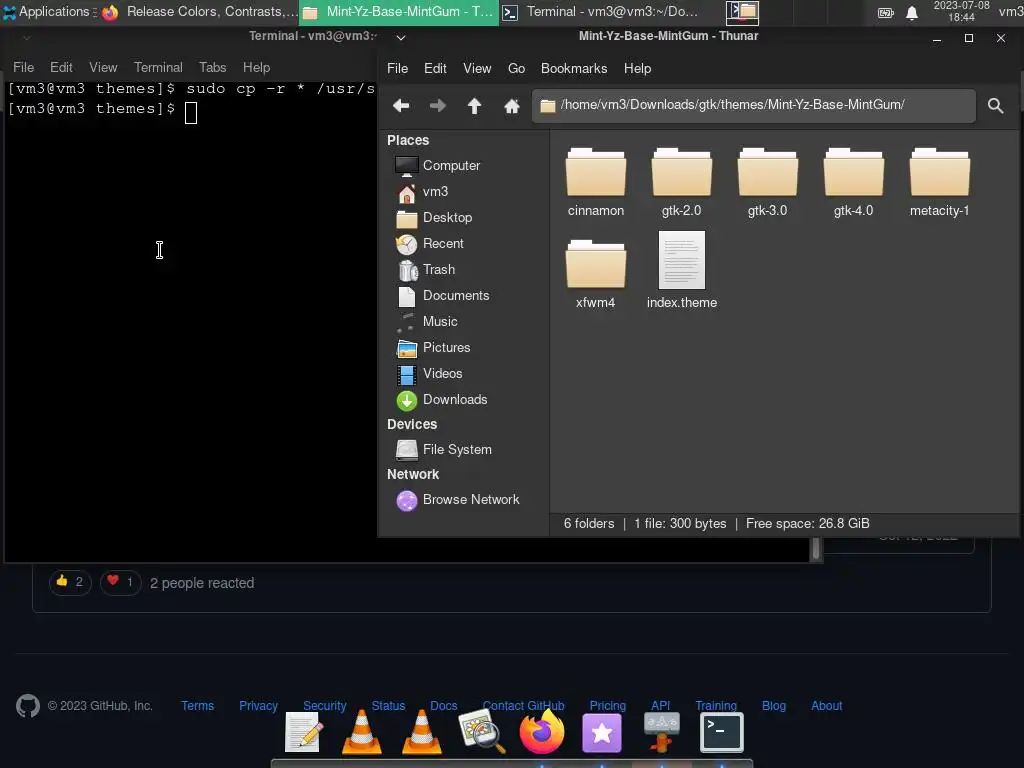Select the gtk-3.0 folder

[x=767, y=182]
